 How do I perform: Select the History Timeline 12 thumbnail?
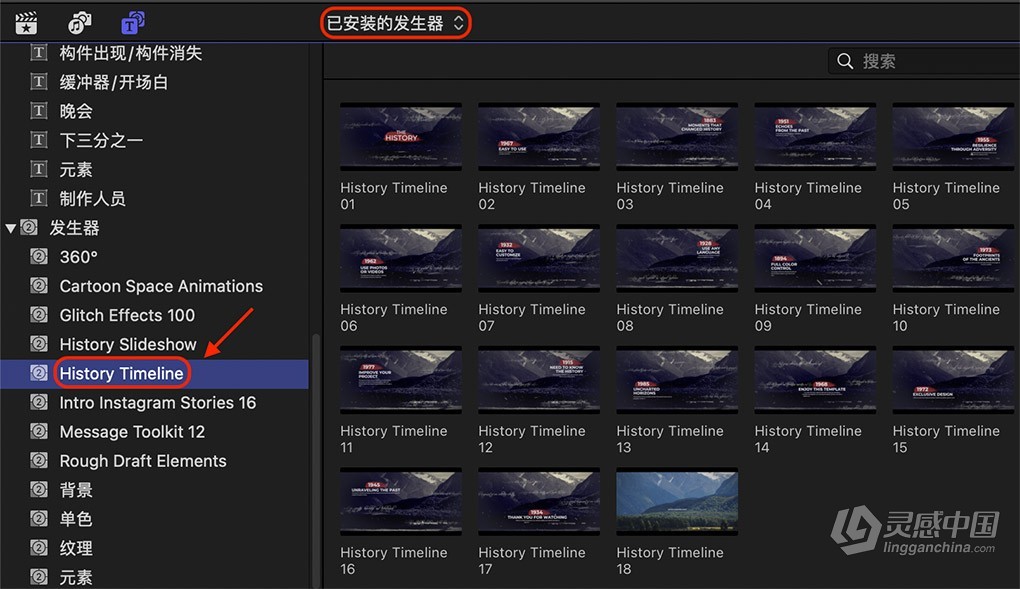(539, 380)
